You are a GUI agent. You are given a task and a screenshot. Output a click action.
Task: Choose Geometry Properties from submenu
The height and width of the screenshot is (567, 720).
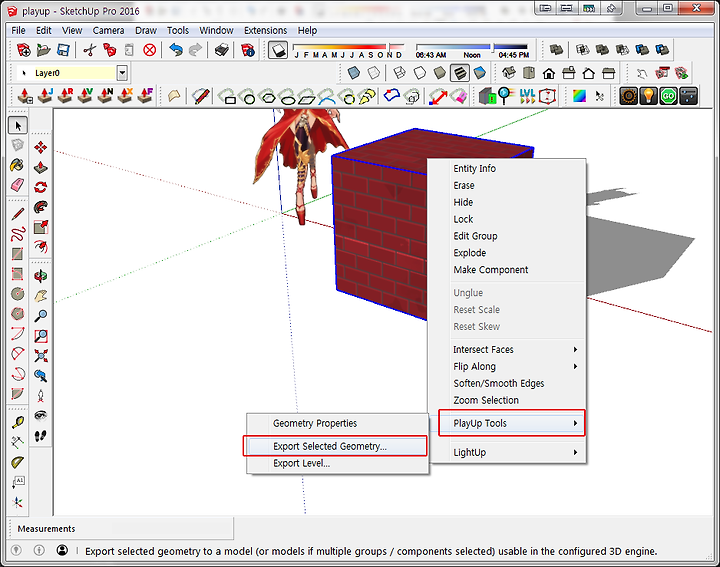coord(338,423)
